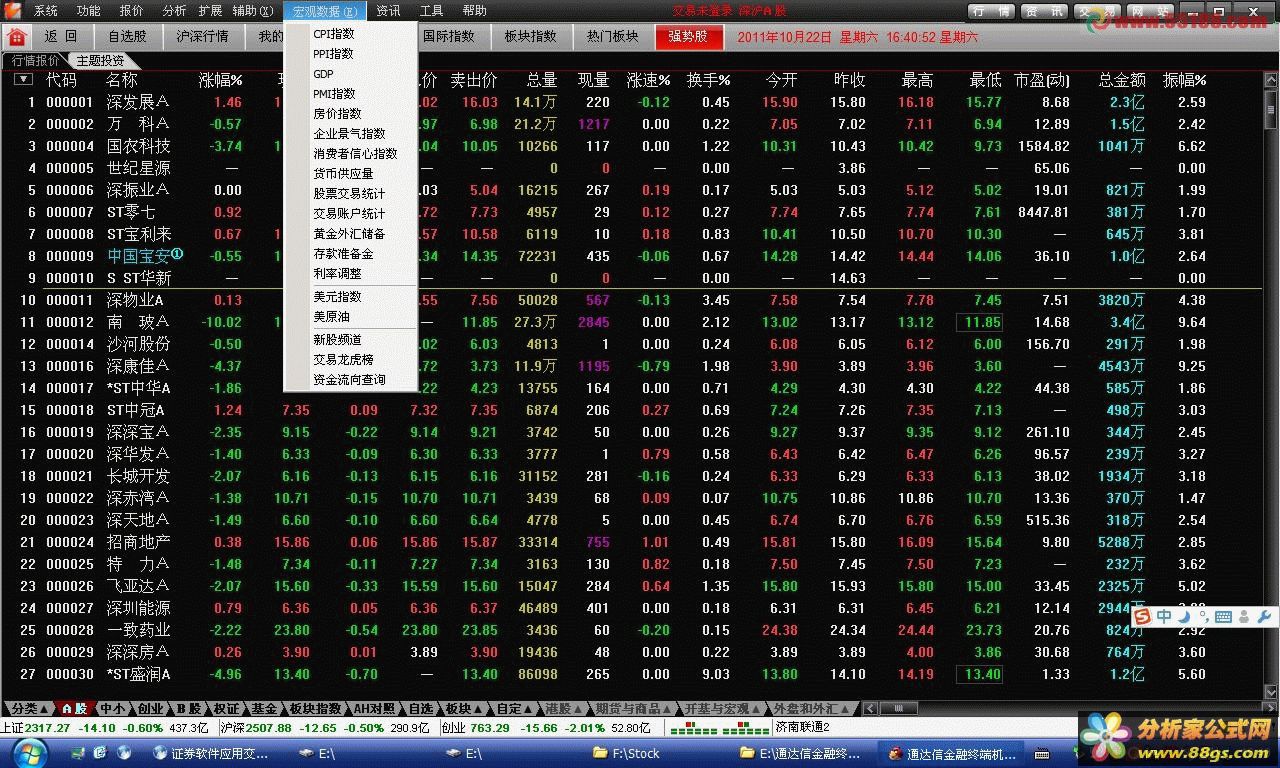Select stock name 深圳能源
Viewport: 1280px width, 768px height.
[139, 608]
